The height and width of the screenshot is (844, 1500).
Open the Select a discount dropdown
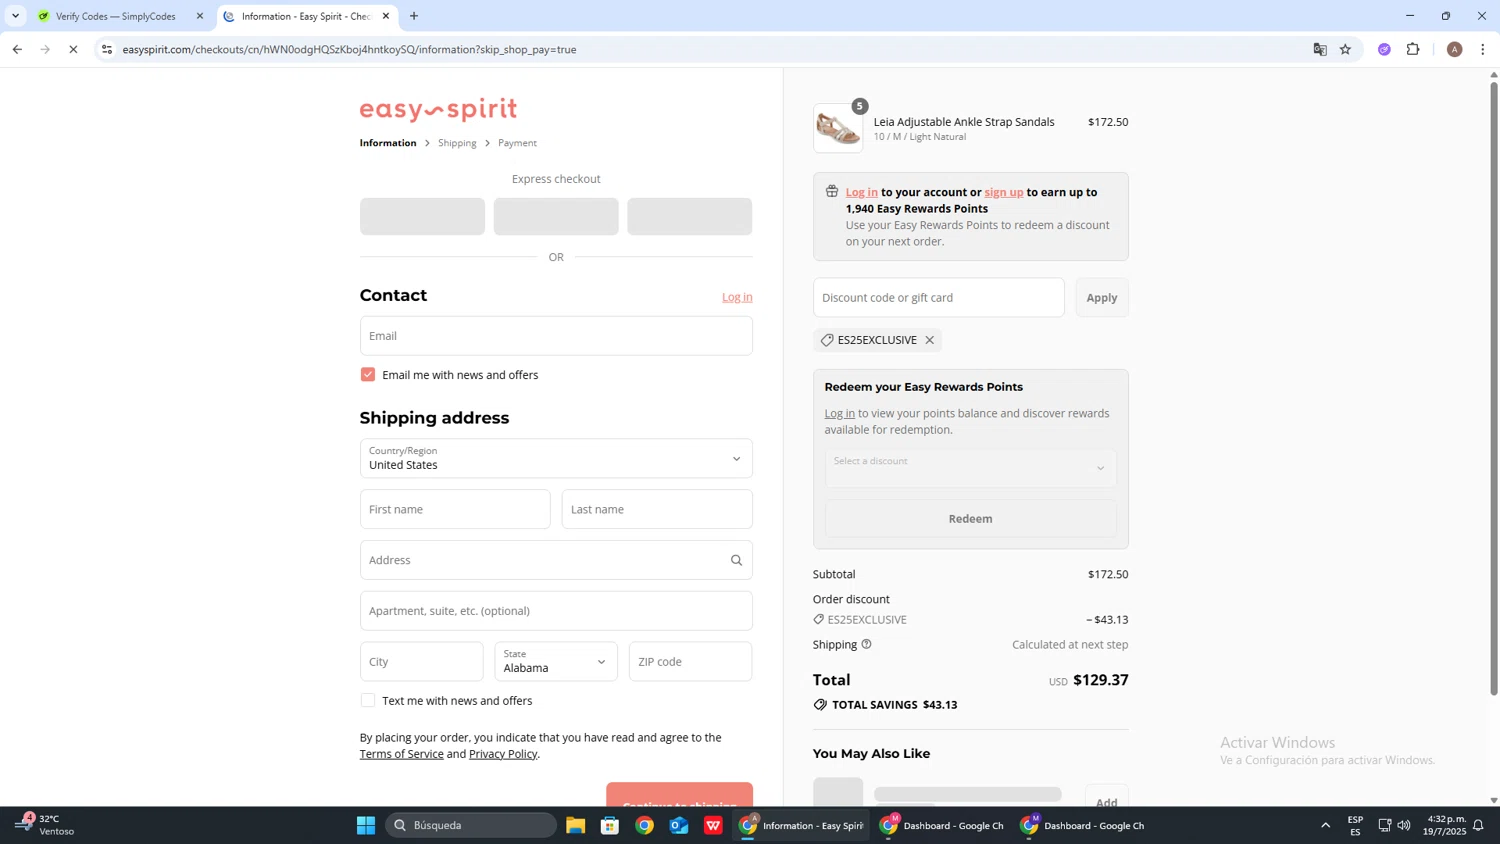[970, 468]
